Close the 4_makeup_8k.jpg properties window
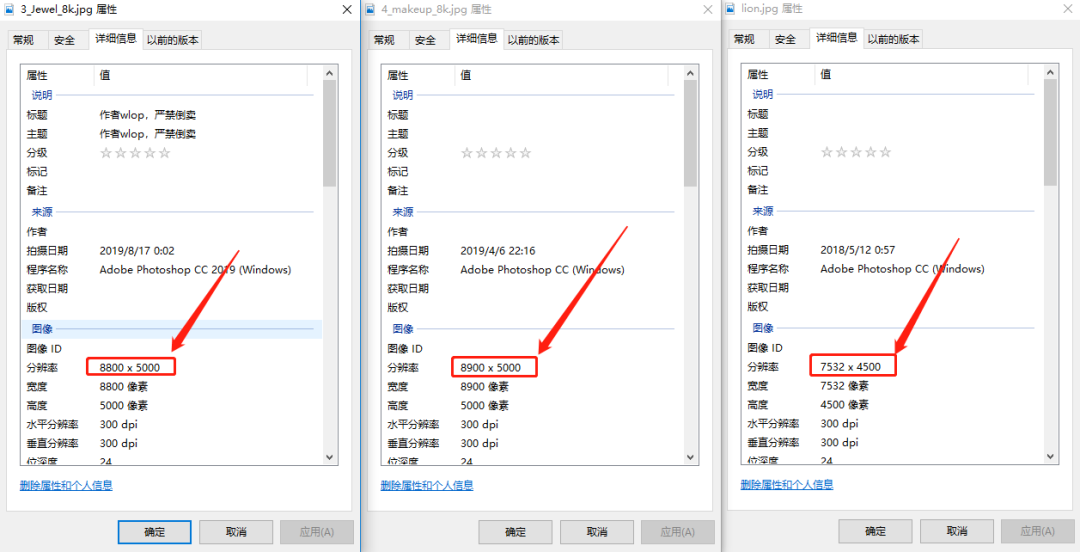Screen dimensions: 1080x552 coord(707,10)
